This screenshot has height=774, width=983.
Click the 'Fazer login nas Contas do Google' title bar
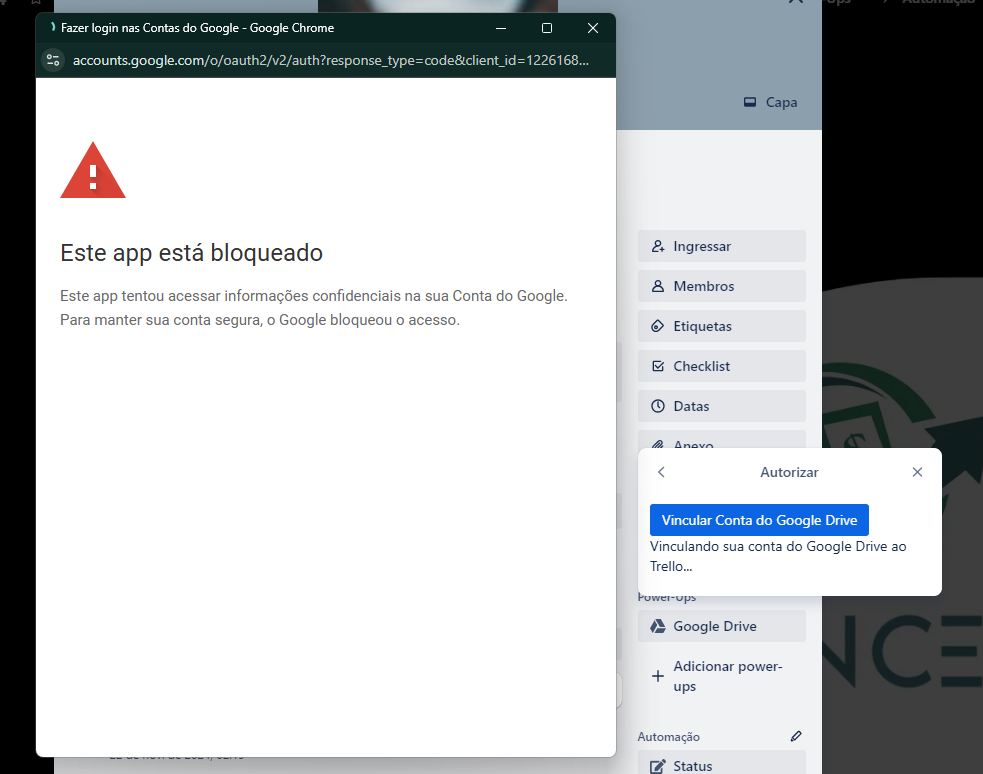tap(197, 28)
